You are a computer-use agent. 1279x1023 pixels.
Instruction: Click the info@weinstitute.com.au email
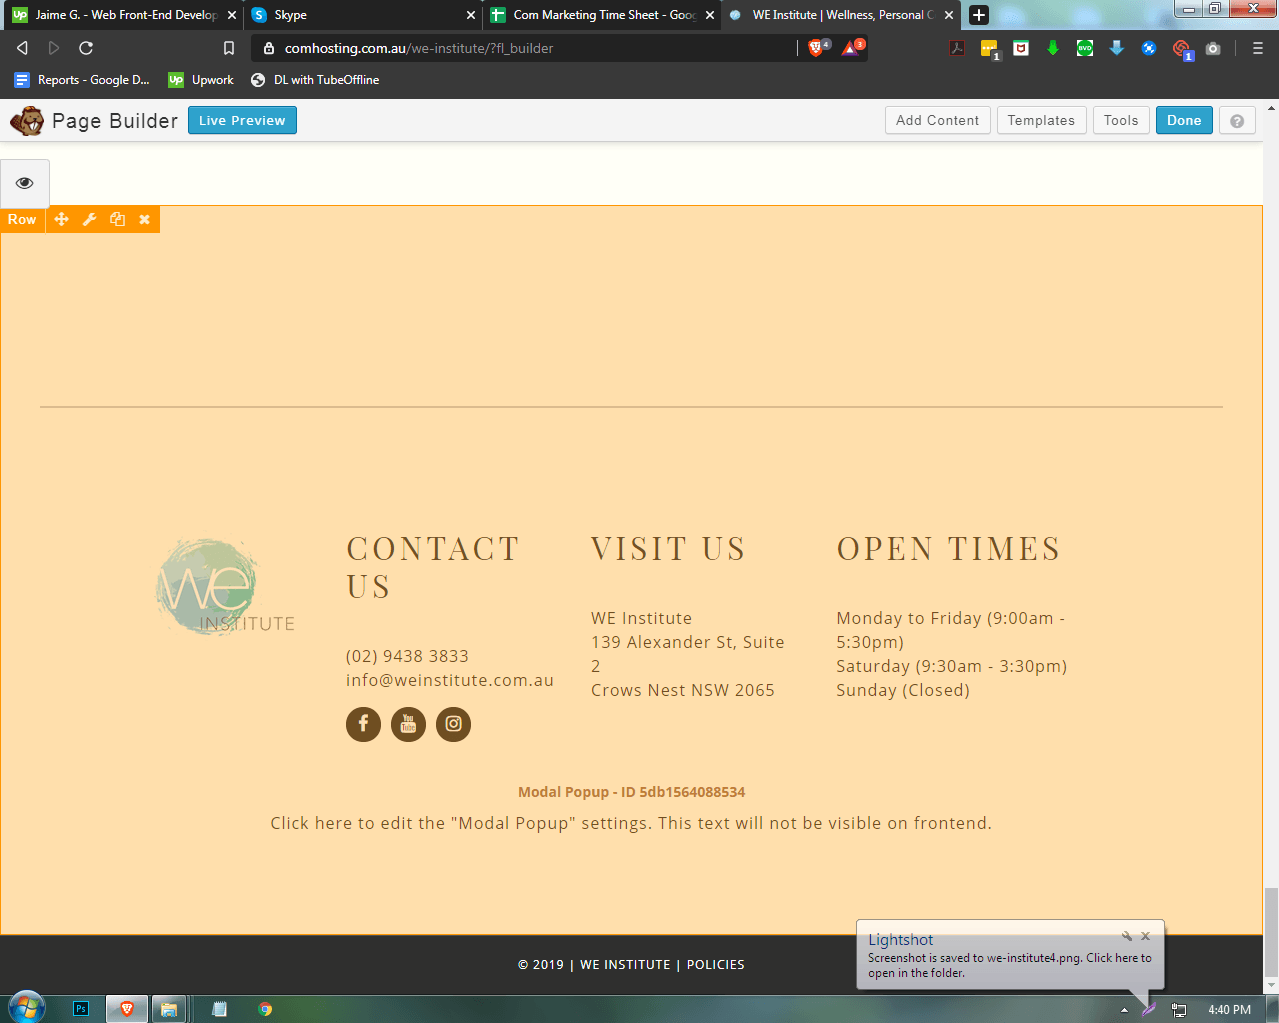click(x=450, y=680)
